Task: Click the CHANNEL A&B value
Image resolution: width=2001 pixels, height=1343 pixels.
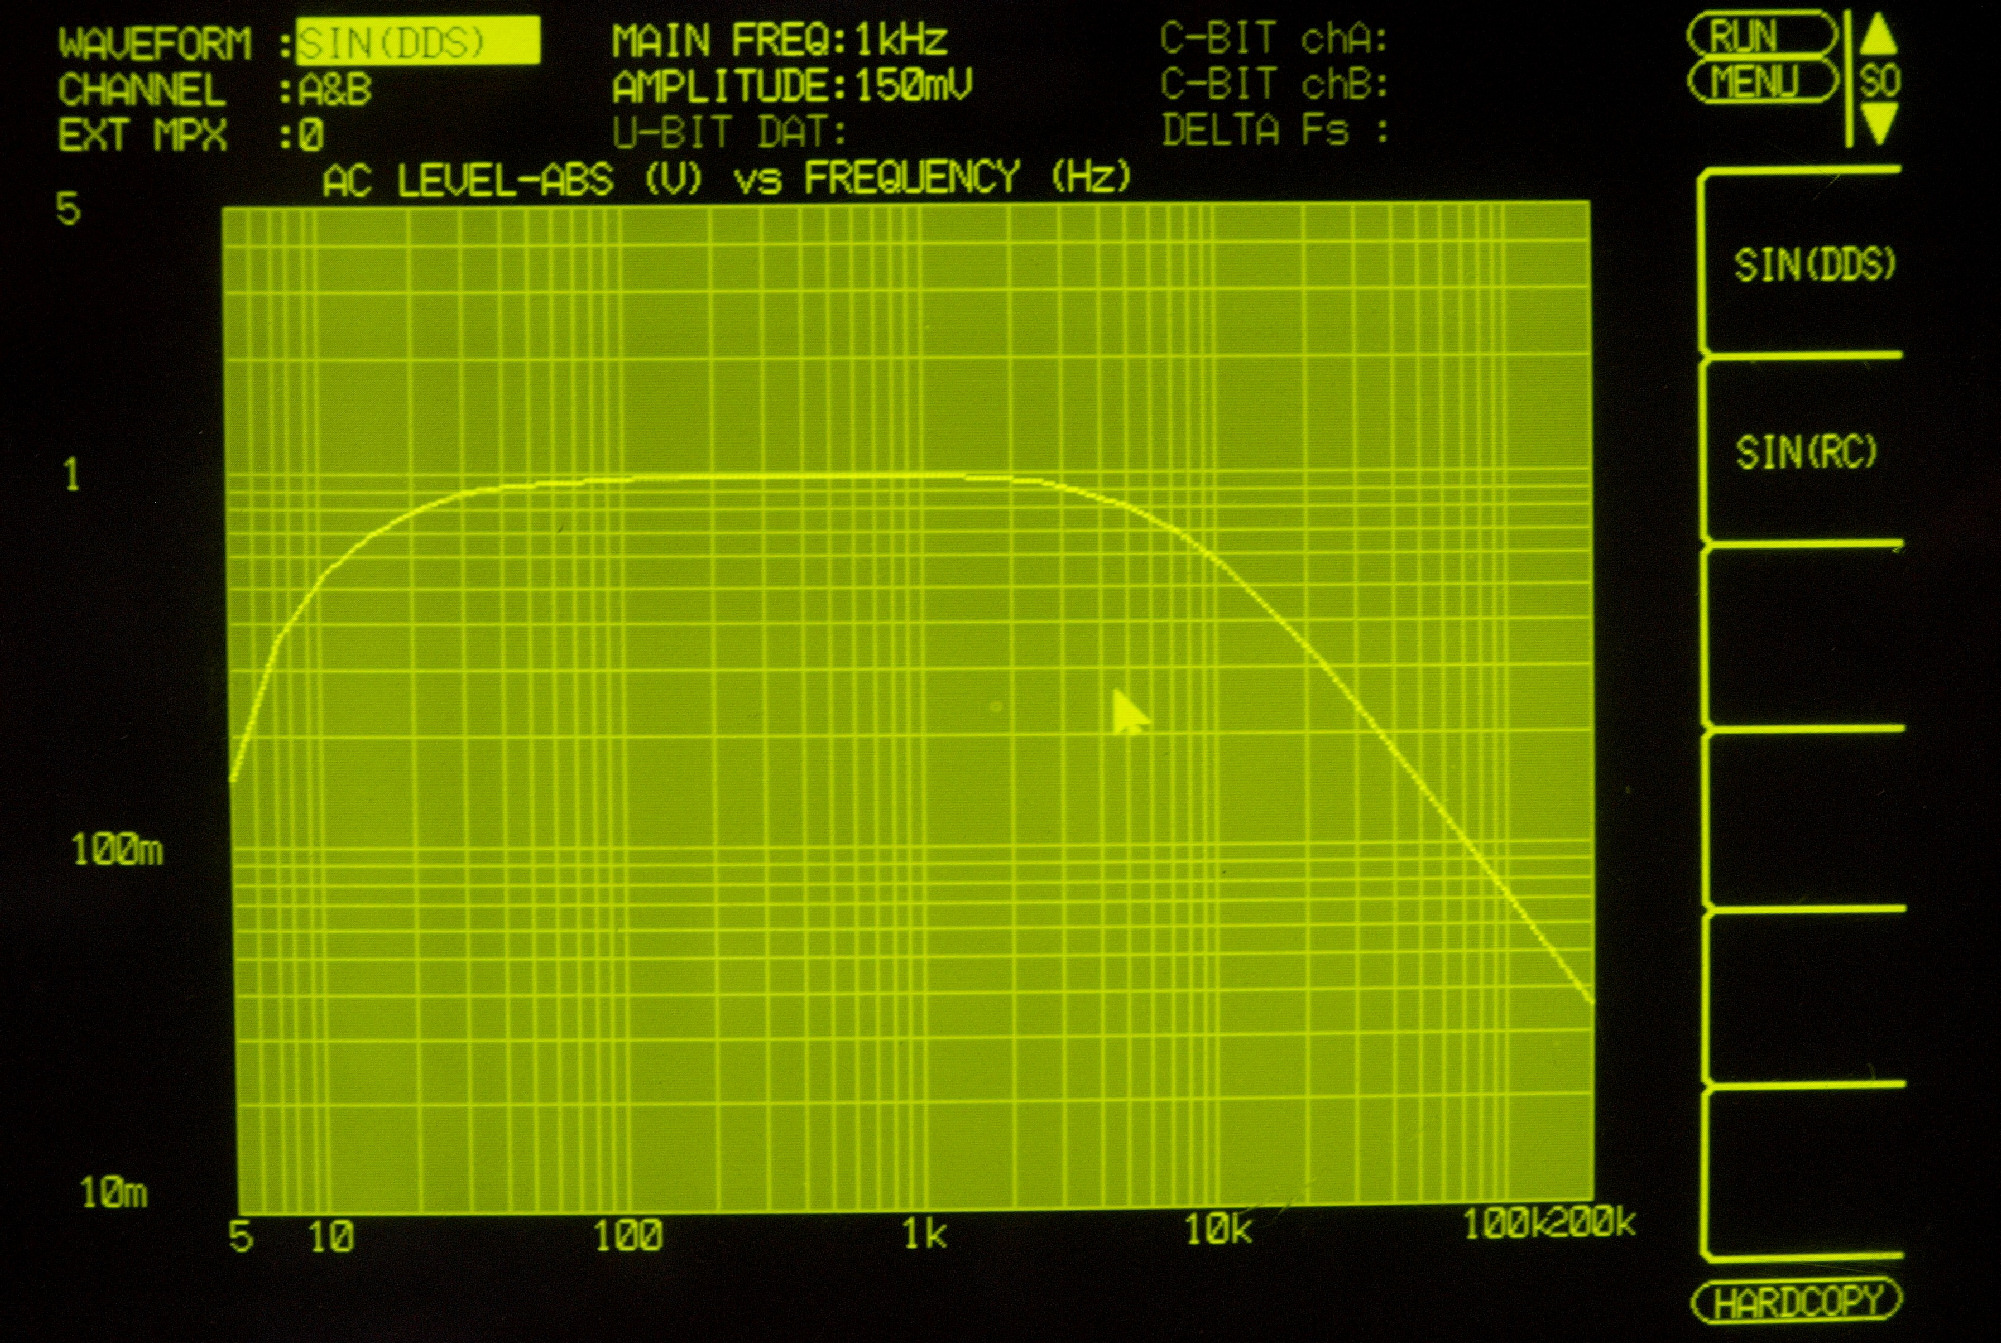Action: [335, 90]
